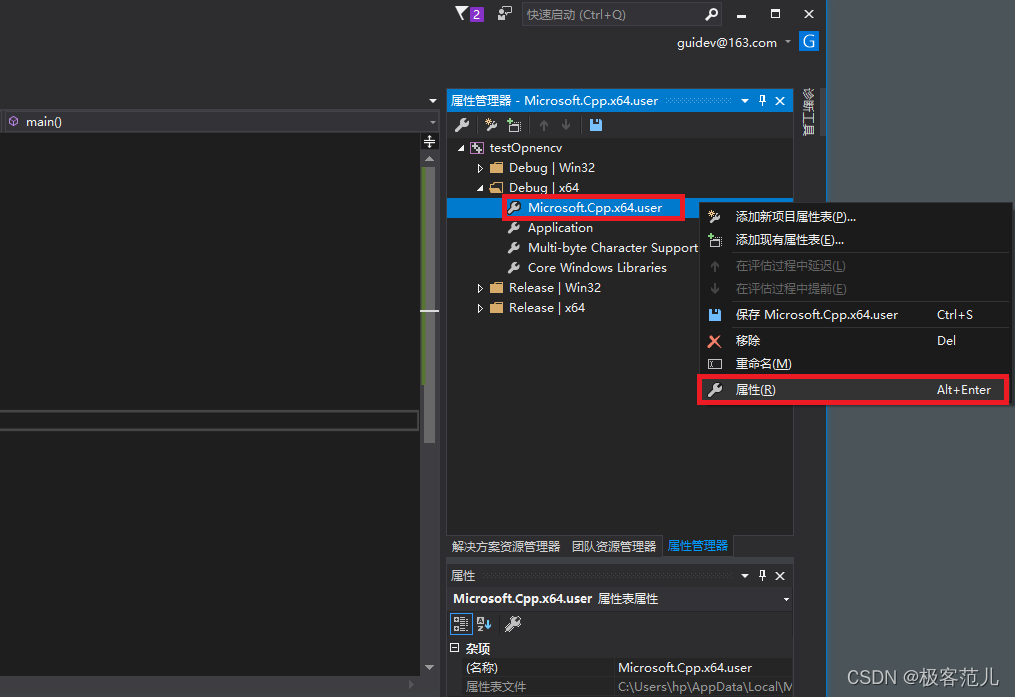Click the property pages wrench icon in 属性 panel
1015x697 pixels.
pos(513,623)
